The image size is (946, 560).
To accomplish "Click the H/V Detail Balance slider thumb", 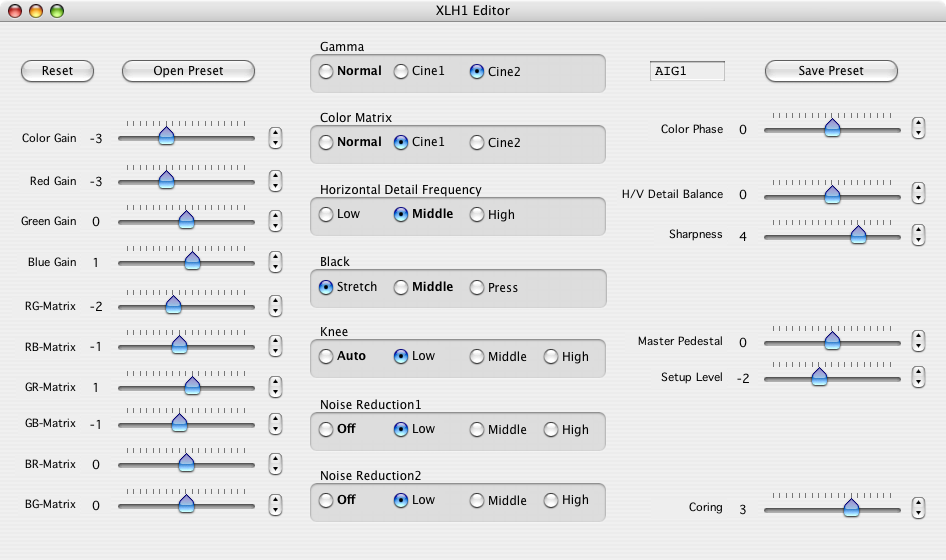I will tap(833, 194).
